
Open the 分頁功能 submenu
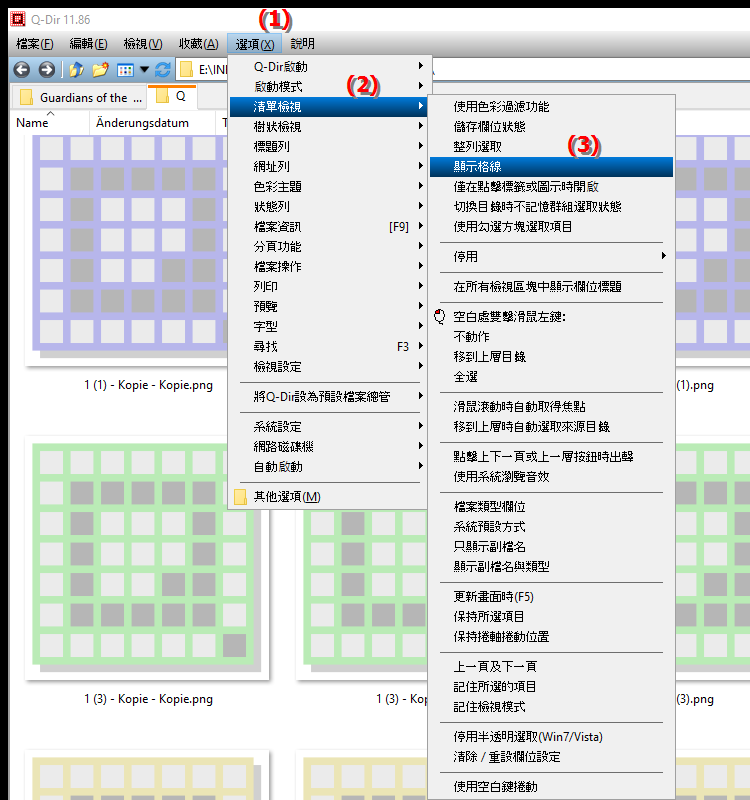point(328,246)
